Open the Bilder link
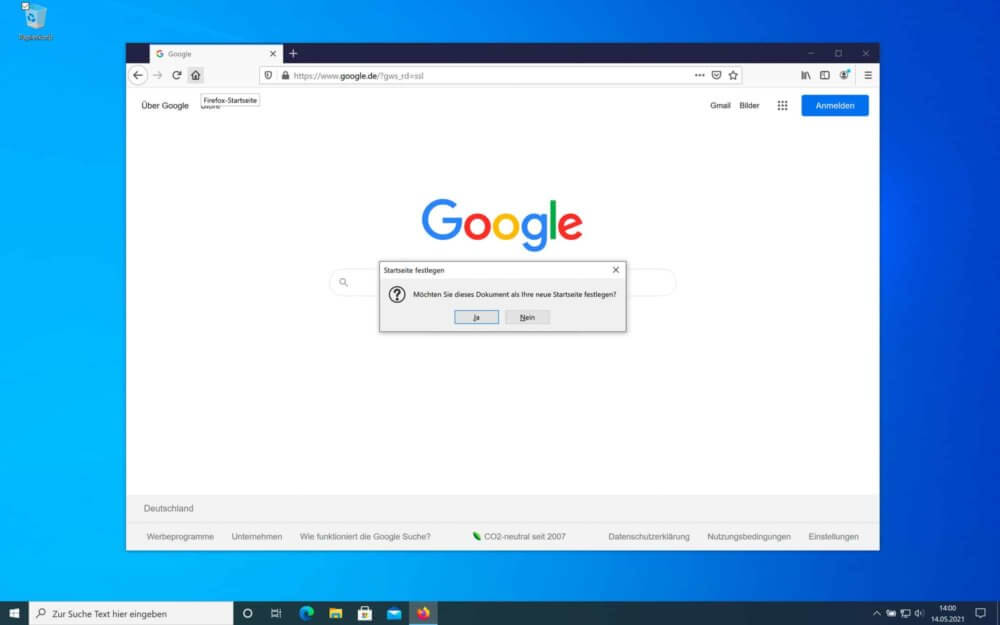This screenshot has width=1000, height=625. (x=749, y=105)
